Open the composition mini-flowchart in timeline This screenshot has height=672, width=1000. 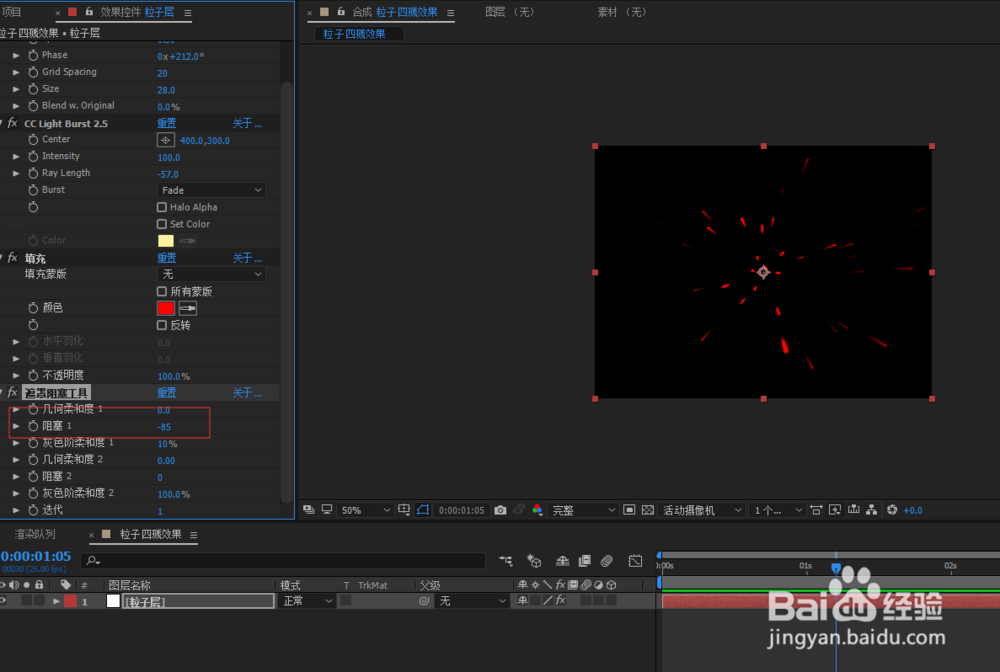tap(506, 561)
